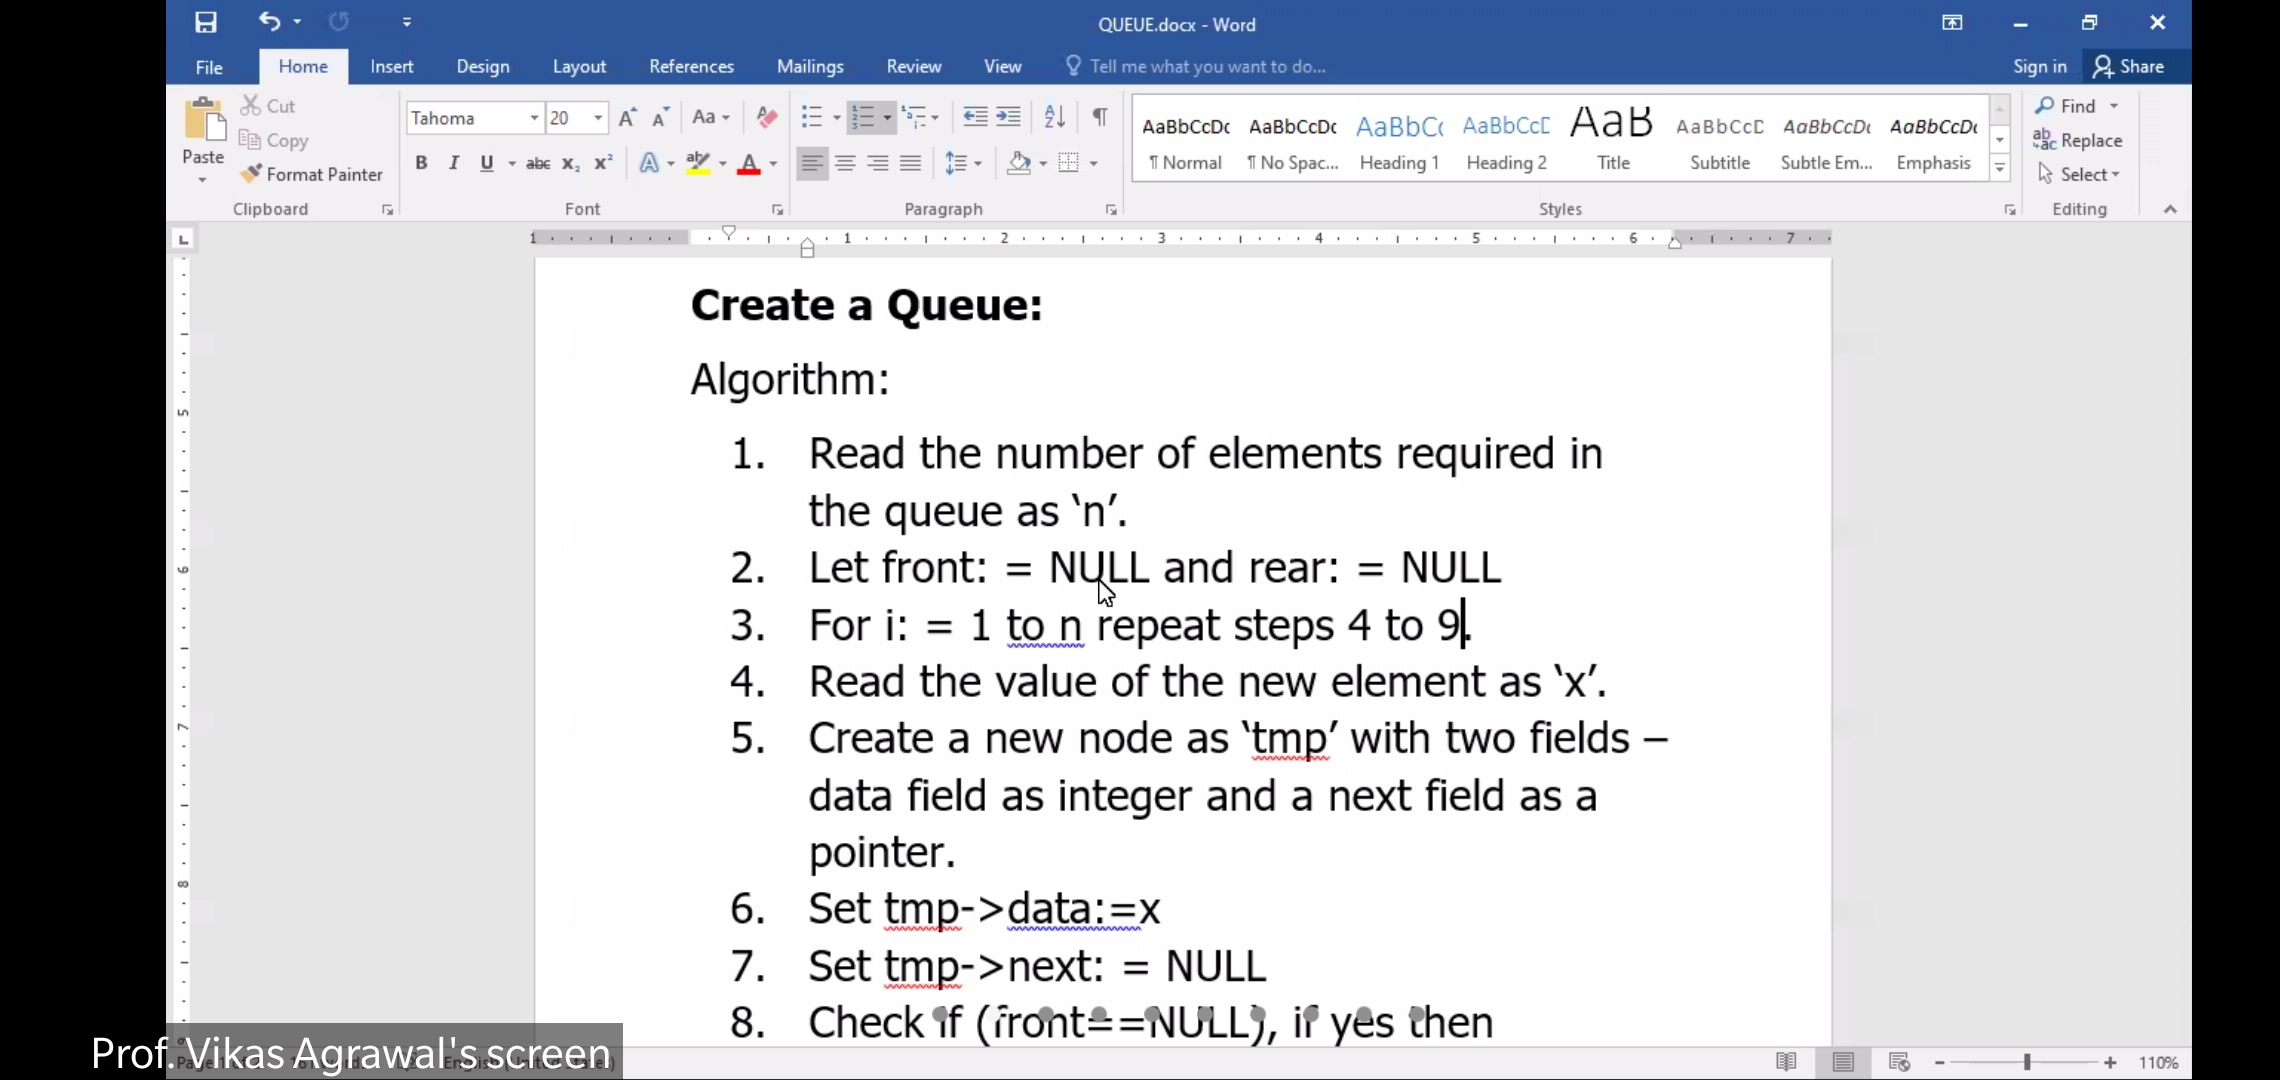
Task: Click the Save icon in quick access toolbar
Action: click(x=206, y=22)
